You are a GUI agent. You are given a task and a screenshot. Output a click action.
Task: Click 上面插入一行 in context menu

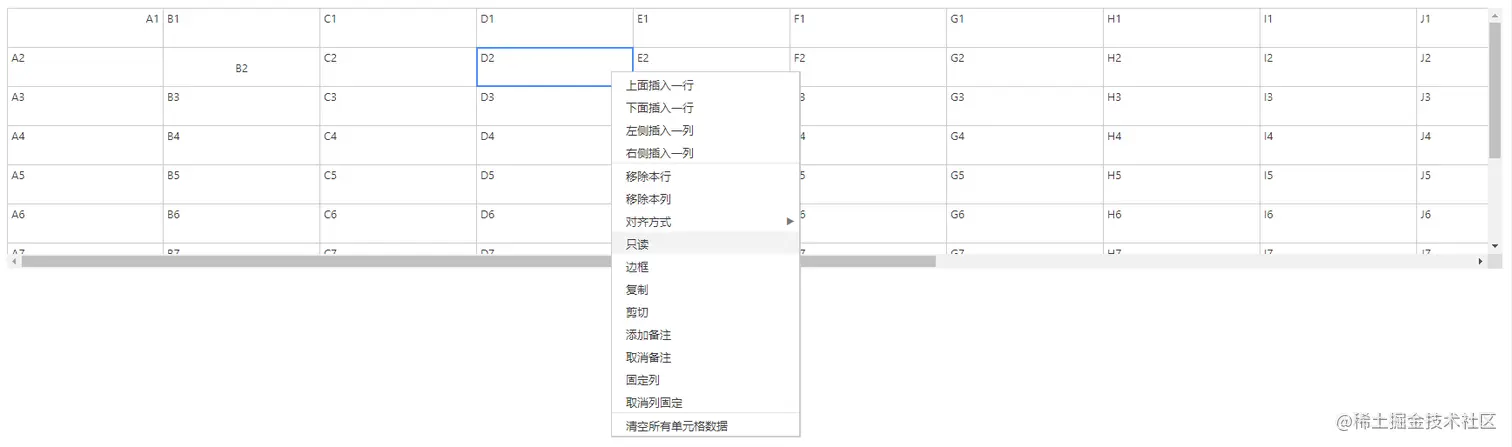[659, 85]
